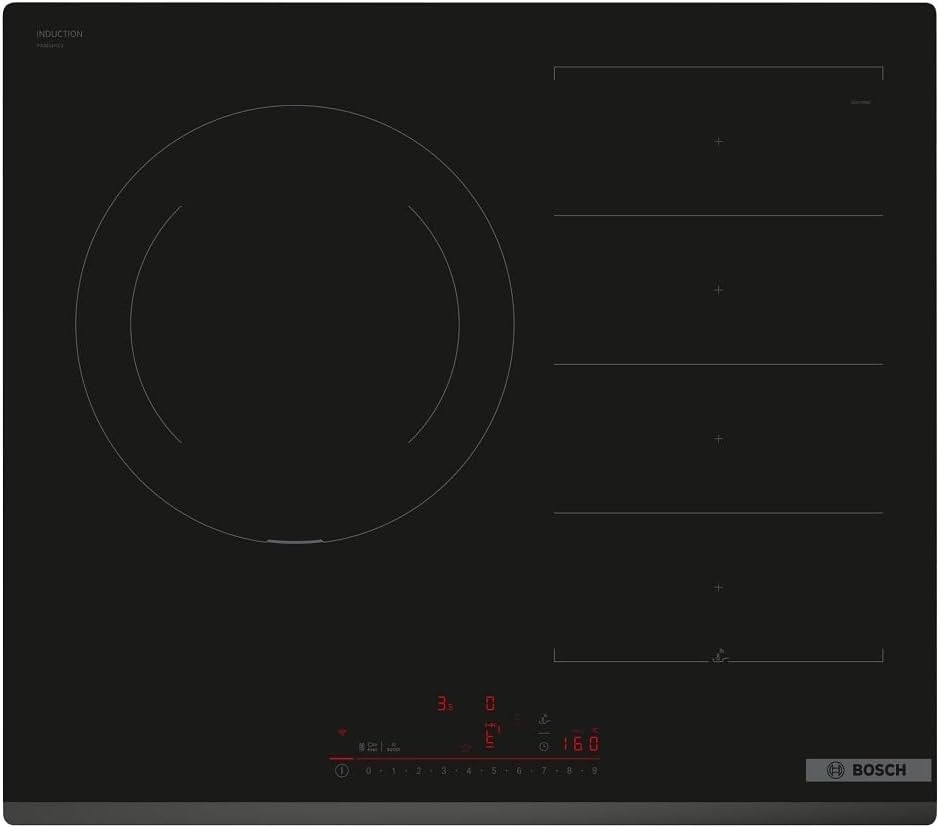Viewport: 938px width, 827px height.
Task: Tap the 160 timer display
Action: pyautogui.click(x=579, y=744)
